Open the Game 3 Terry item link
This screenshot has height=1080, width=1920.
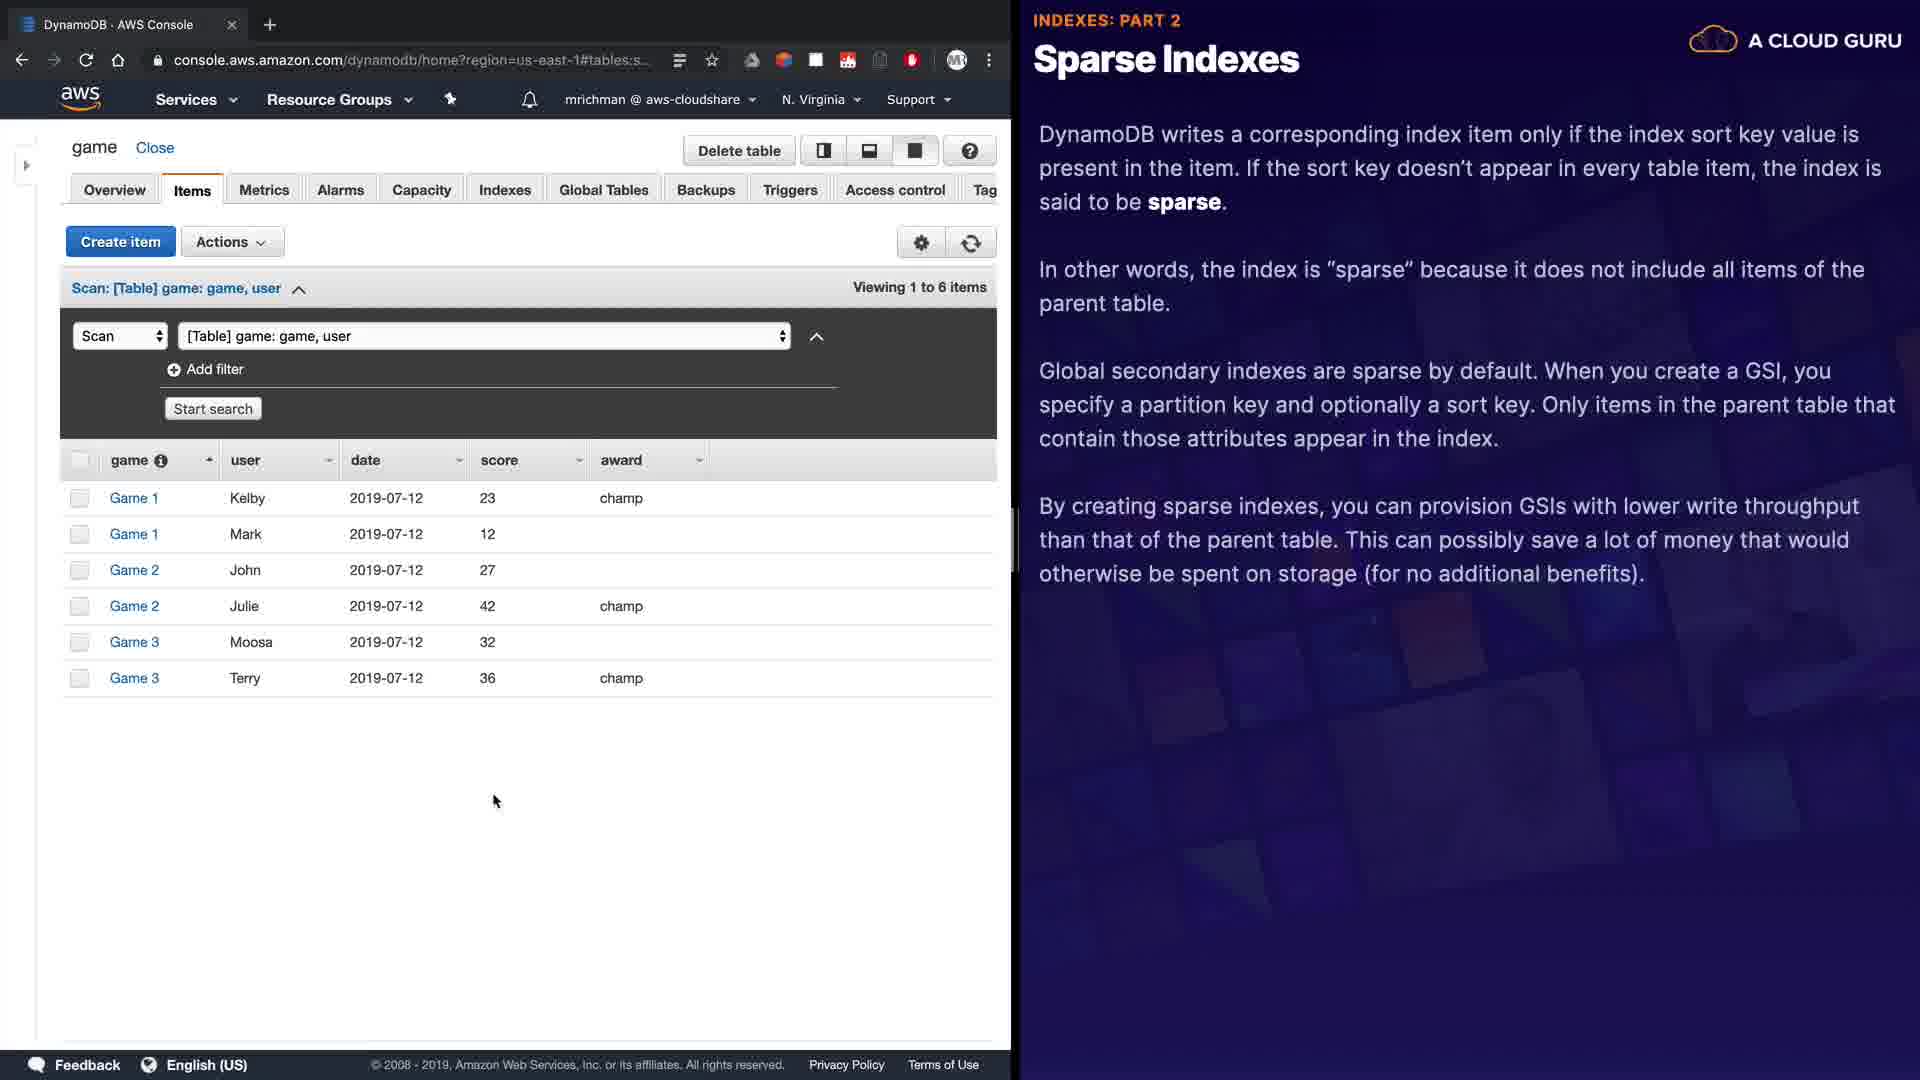[134, 678]
